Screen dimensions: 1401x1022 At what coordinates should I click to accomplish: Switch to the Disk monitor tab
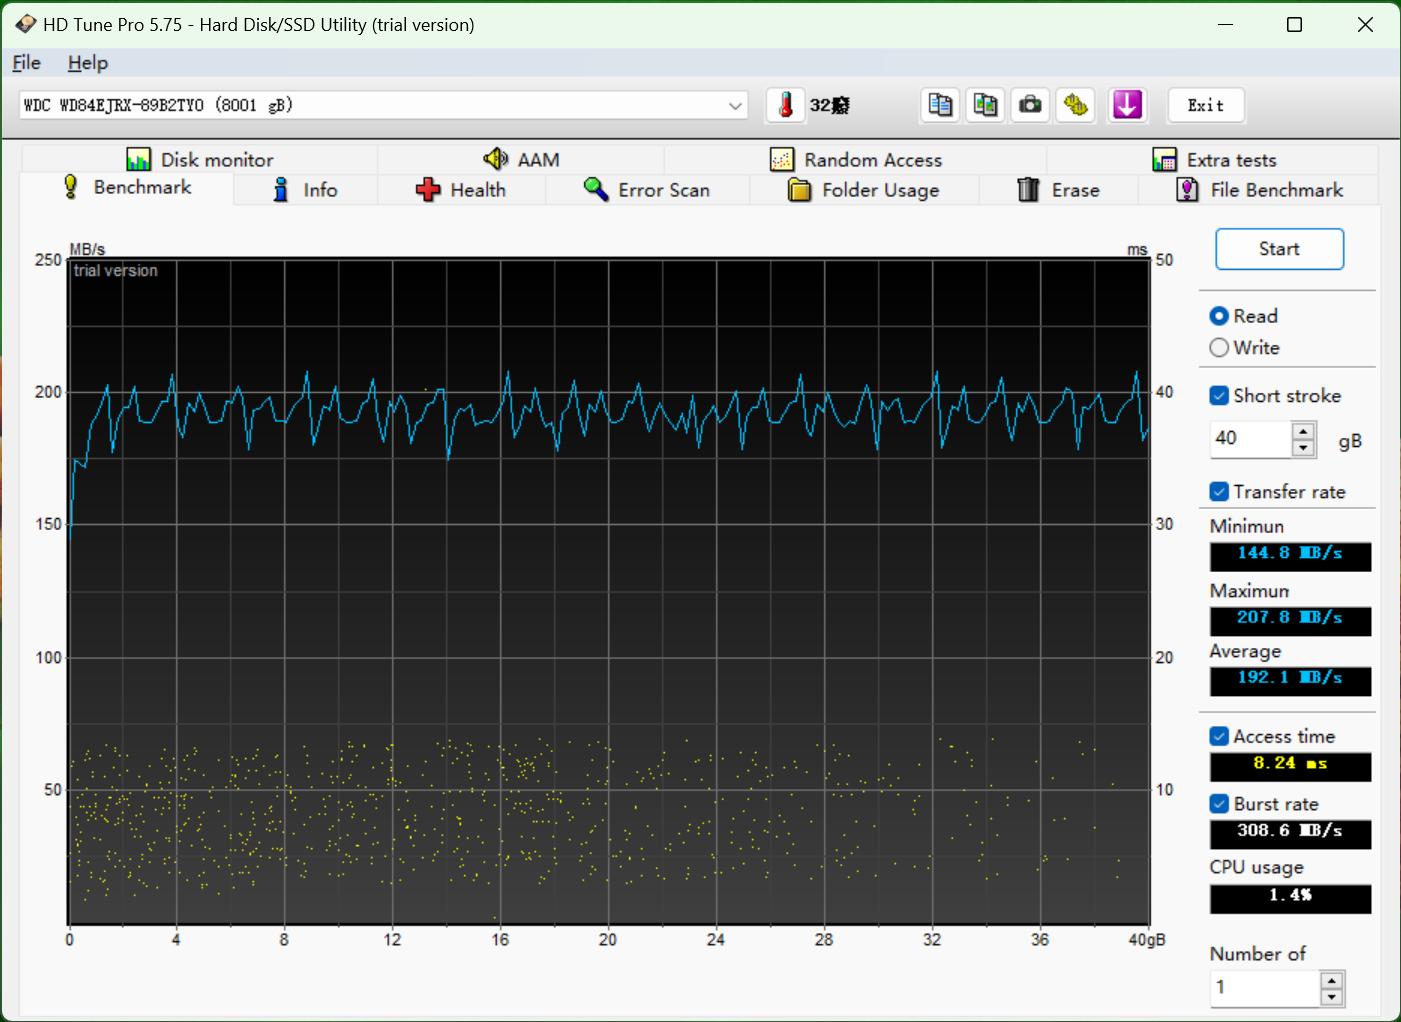tap(200, 160)
